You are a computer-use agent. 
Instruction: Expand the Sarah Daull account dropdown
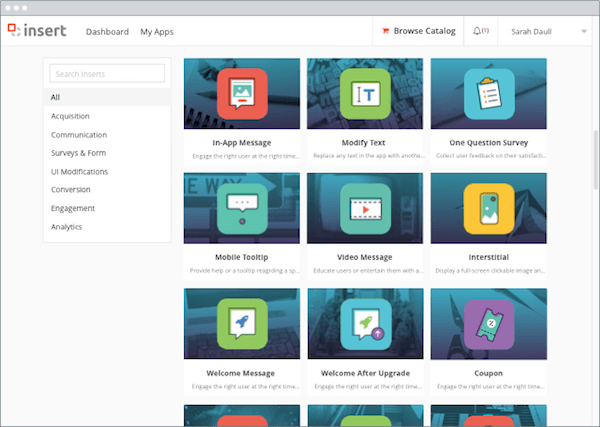[584, 31]
